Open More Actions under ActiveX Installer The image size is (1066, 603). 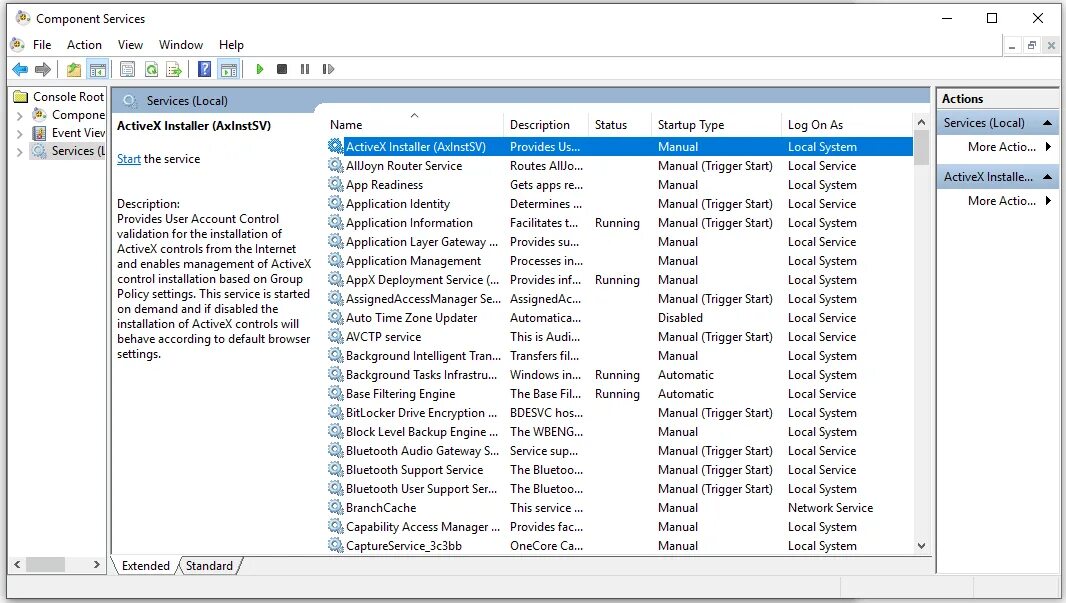click(x=1009, y=201)
